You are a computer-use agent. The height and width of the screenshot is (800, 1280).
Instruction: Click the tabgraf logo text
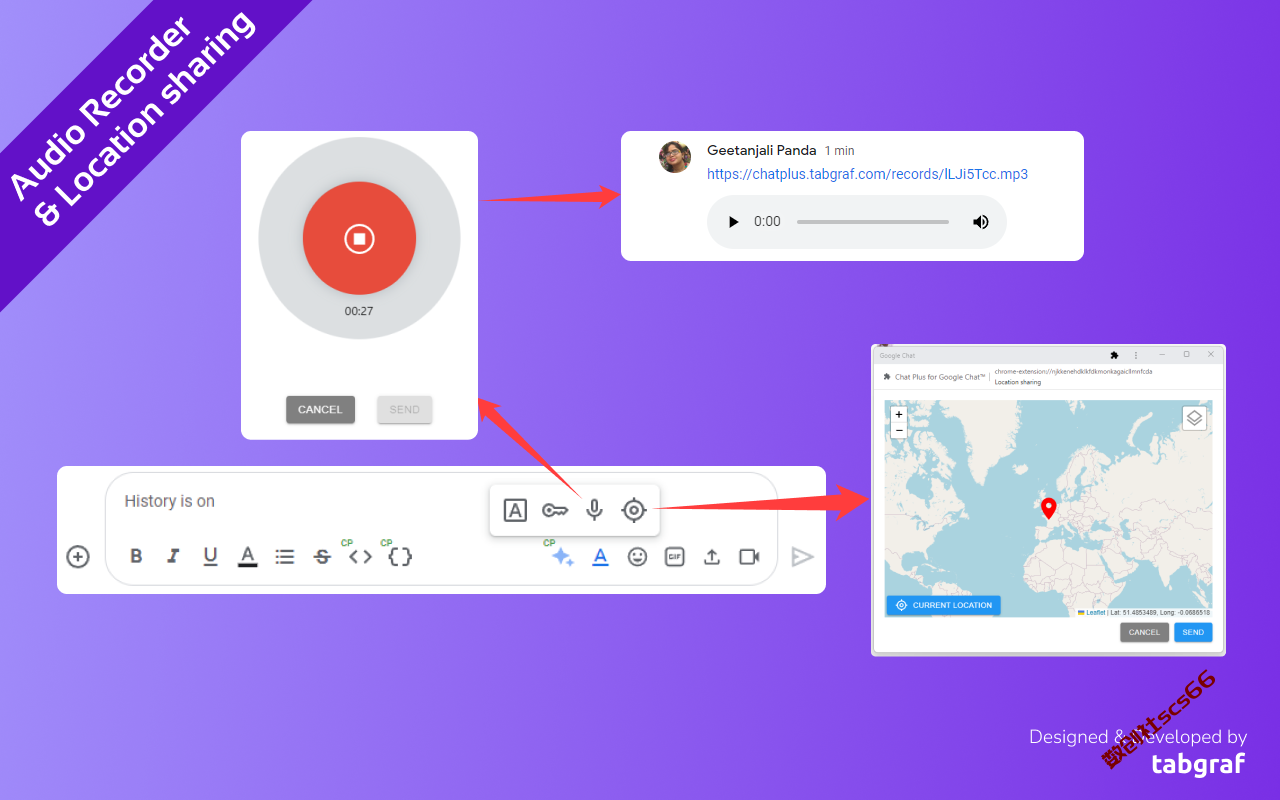click(x=1199, y=764)
